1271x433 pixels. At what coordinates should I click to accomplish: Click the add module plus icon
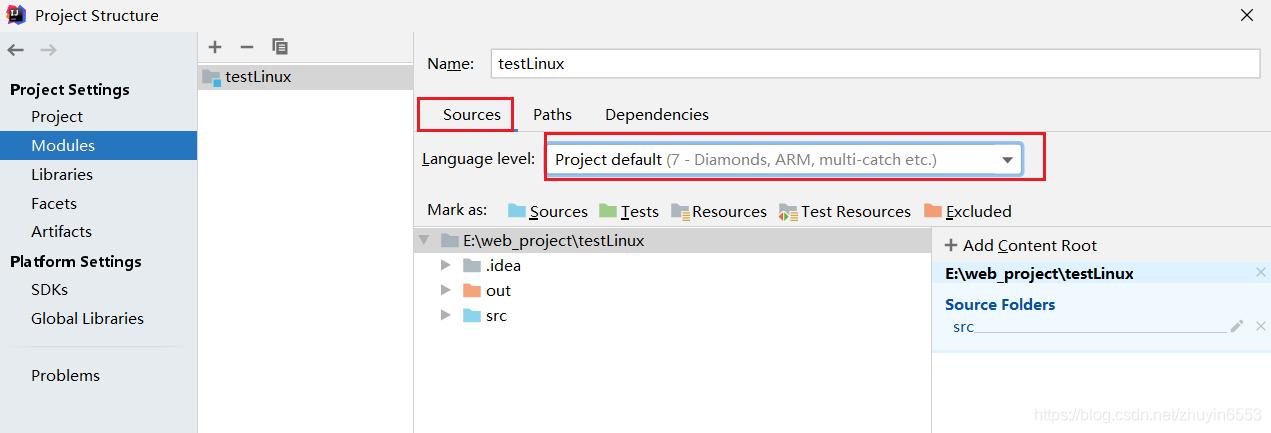215,47
